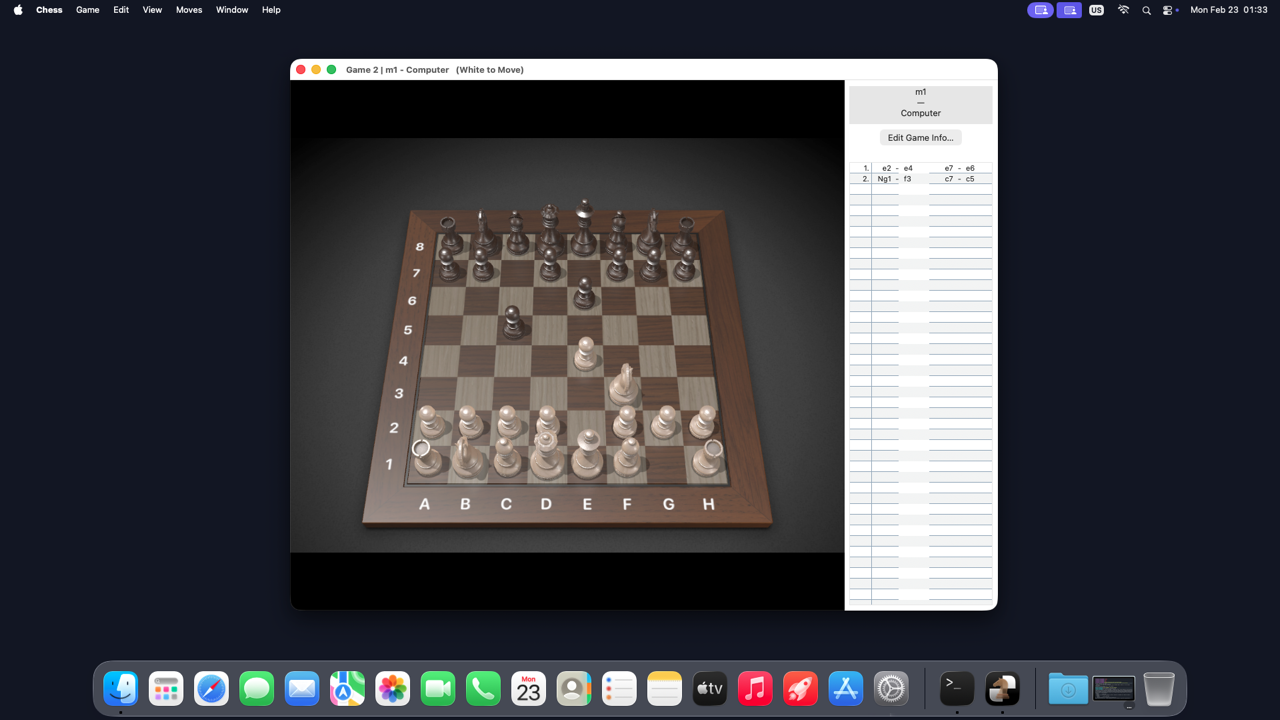Click the empty d4 square

pos(547,360)
